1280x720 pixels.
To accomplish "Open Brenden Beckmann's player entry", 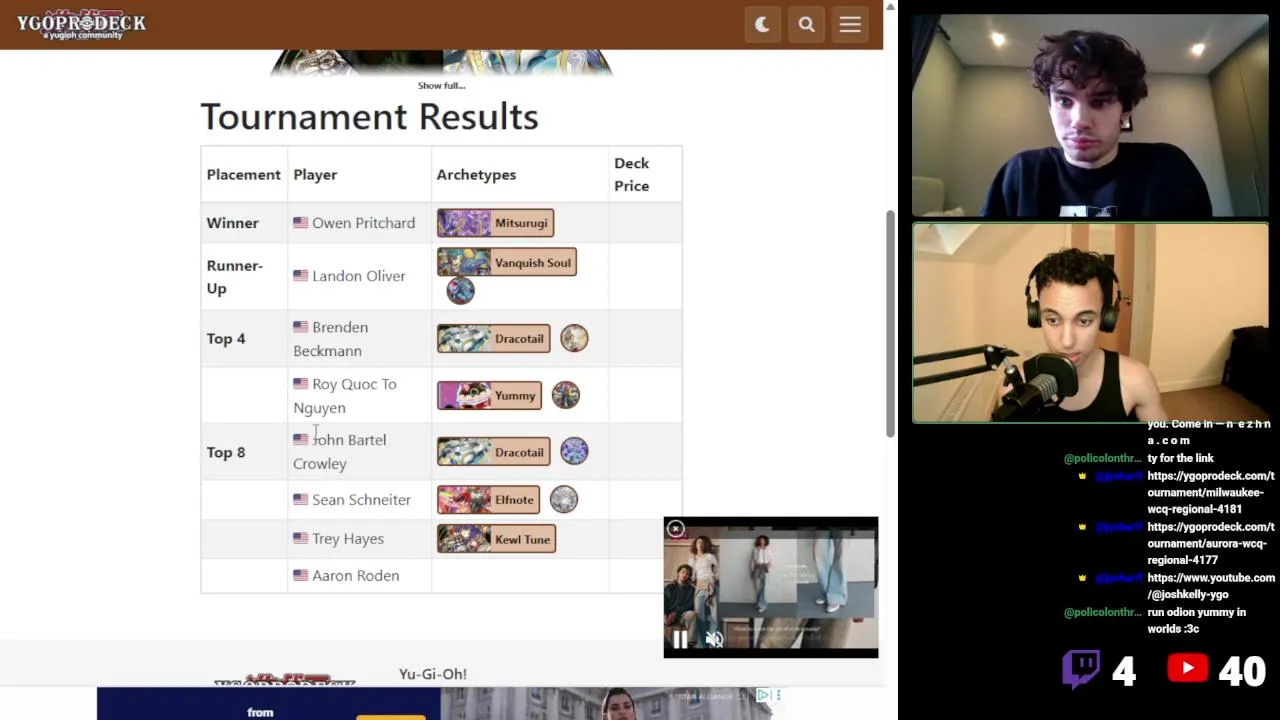I will point(331,339).
